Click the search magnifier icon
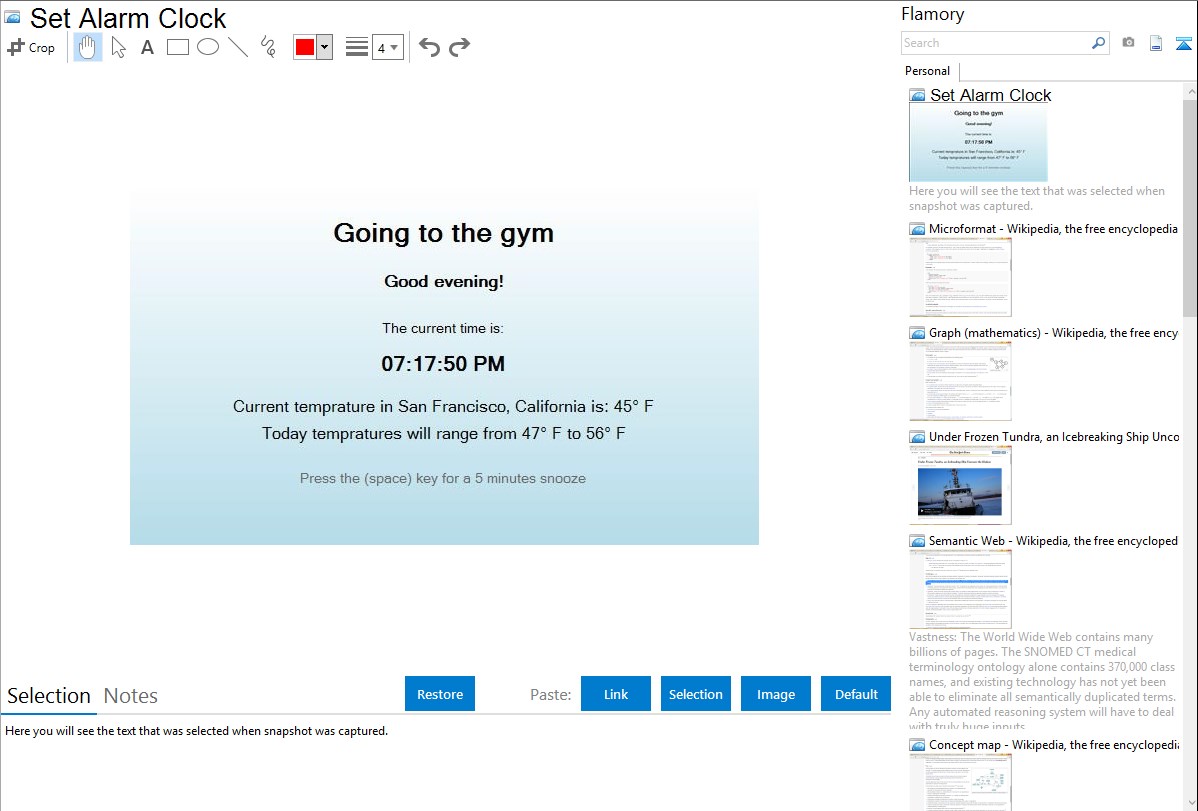Image resolution: width=1198 pixels, height=811 pixels. click(1099, 43)
